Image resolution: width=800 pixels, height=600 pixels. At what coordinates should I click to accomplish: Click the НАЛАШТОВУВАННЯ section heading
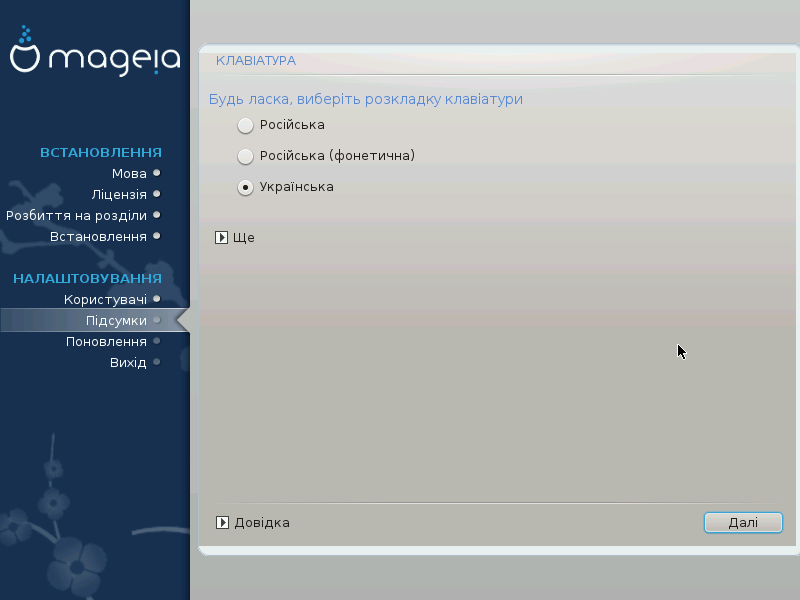[x=87, y=279]
